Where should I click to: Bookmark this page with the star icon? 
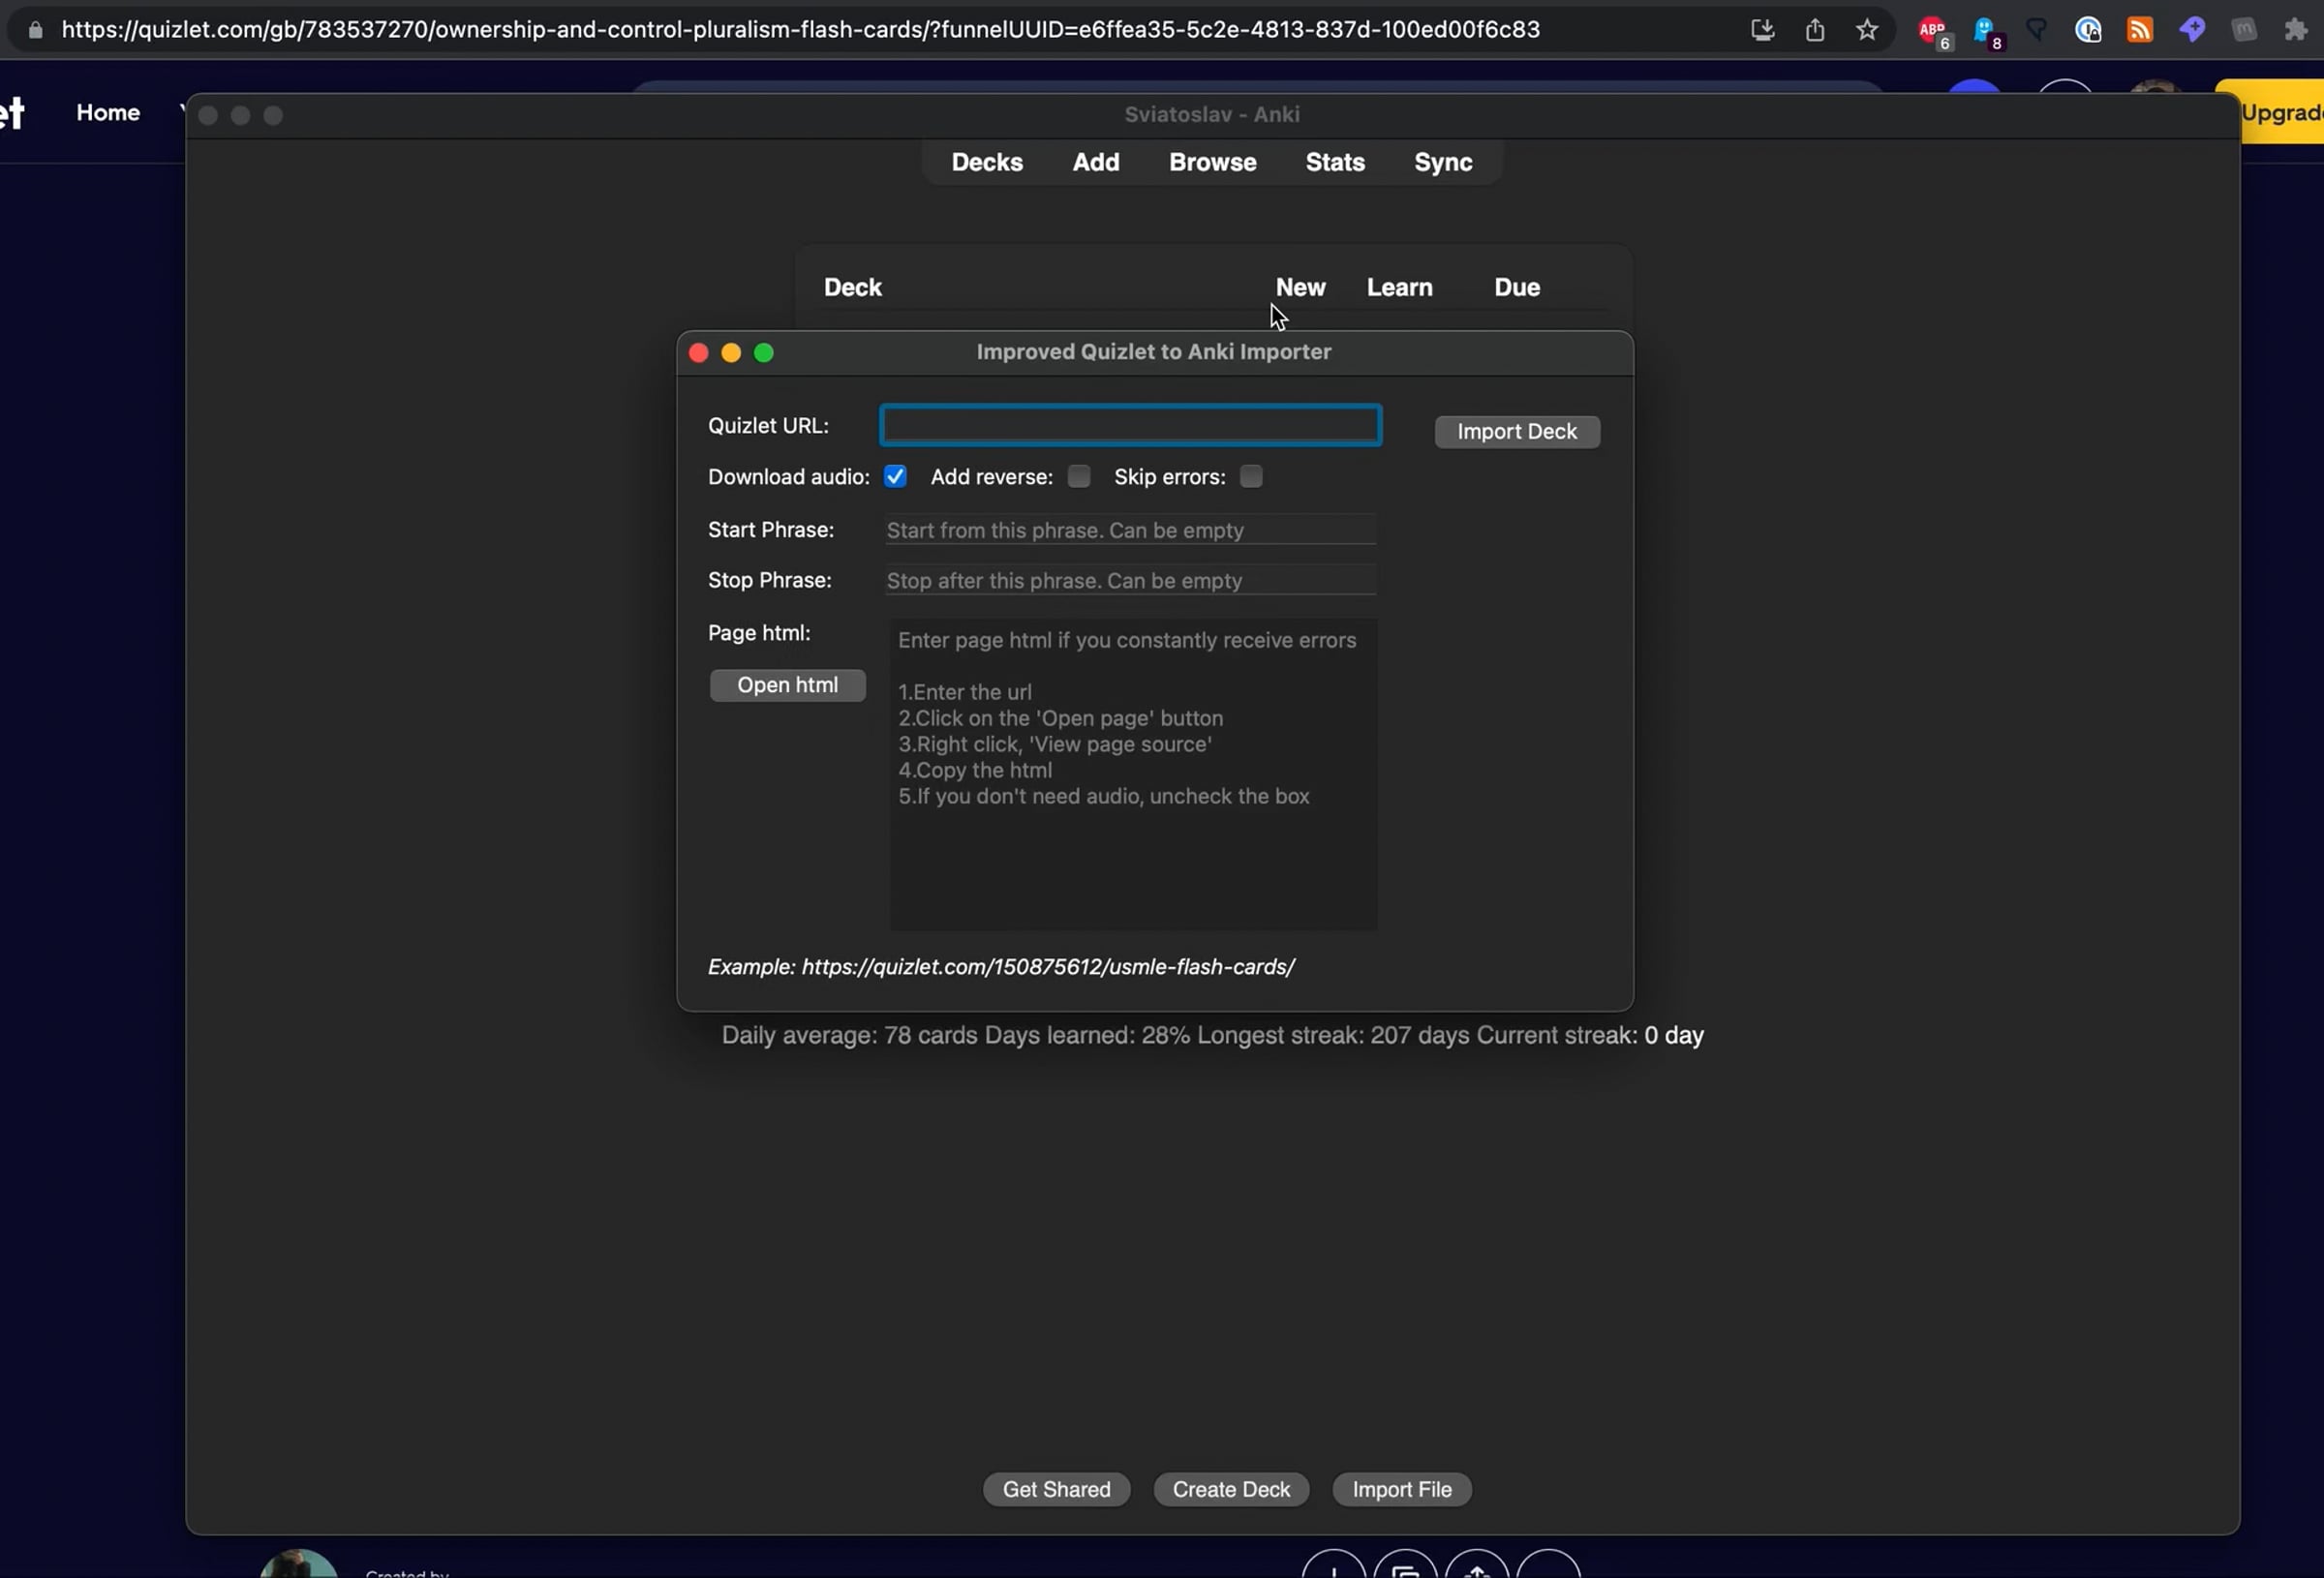point(1867,30)
